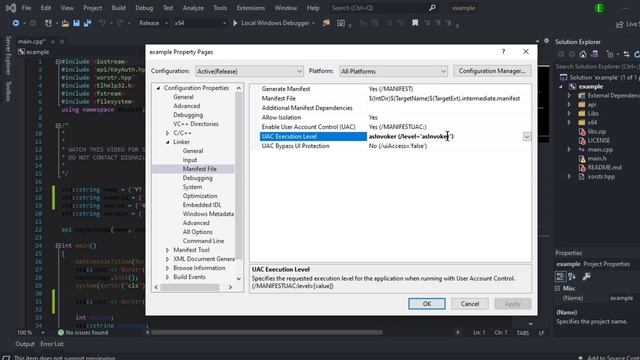This screenshot has height=360, width=640.
Task: Open the Error List tab
Action: point(52,344)
